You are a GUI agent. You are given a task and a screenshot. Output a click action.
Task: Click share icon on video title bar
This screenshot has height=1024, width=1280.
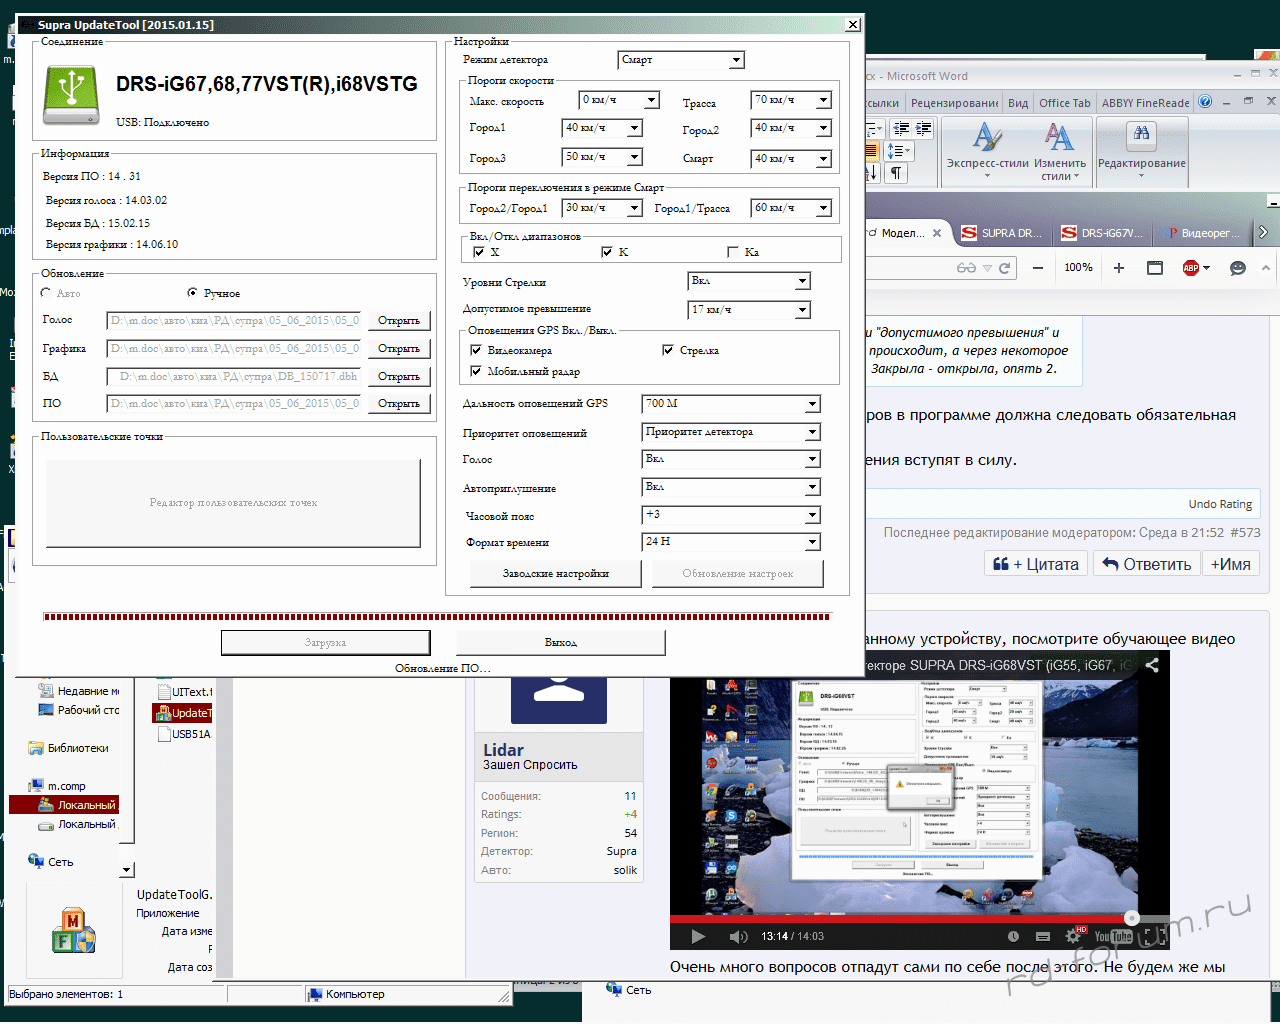[x=1152, y=664]
